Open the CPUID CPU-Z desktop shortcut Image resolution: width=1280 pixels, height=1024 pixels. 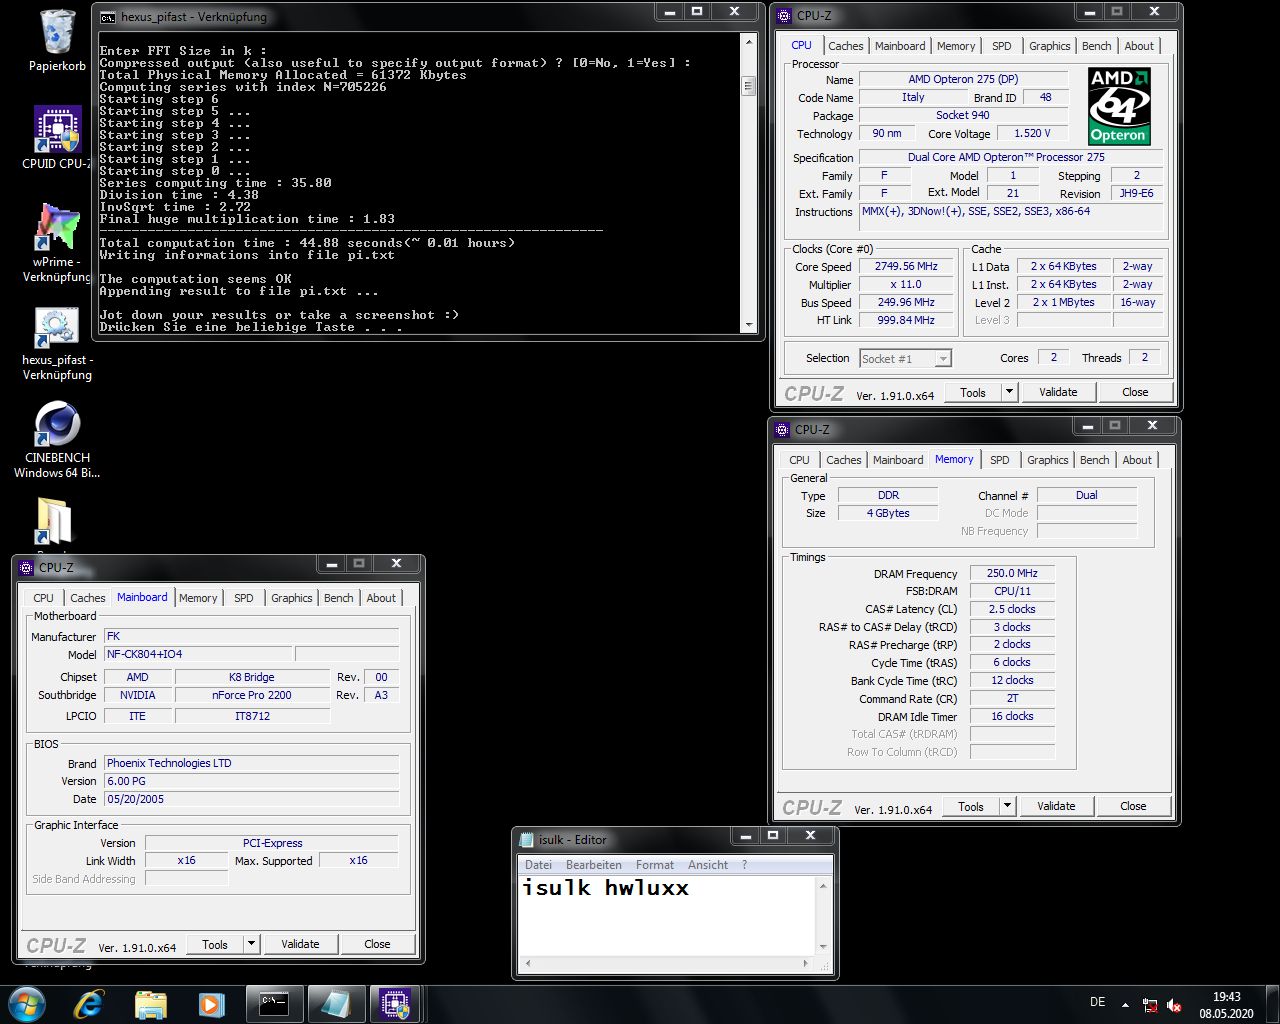57,138
